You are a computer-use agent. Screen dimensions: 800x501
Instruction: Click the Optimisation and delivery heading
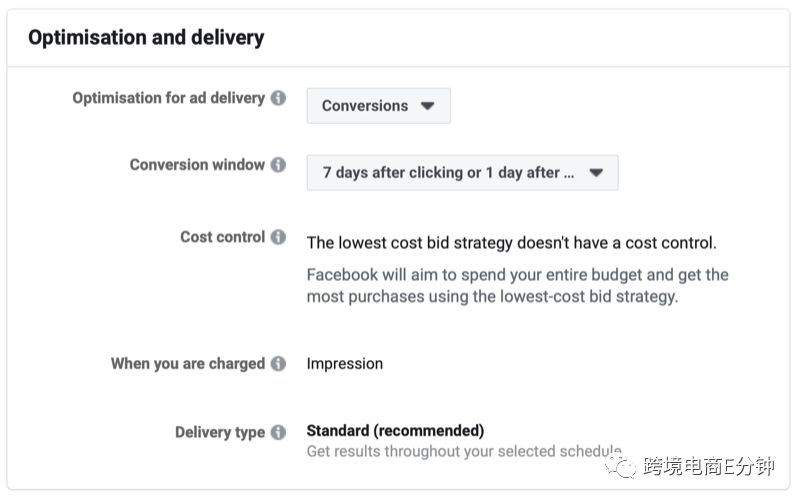point(146,37)
